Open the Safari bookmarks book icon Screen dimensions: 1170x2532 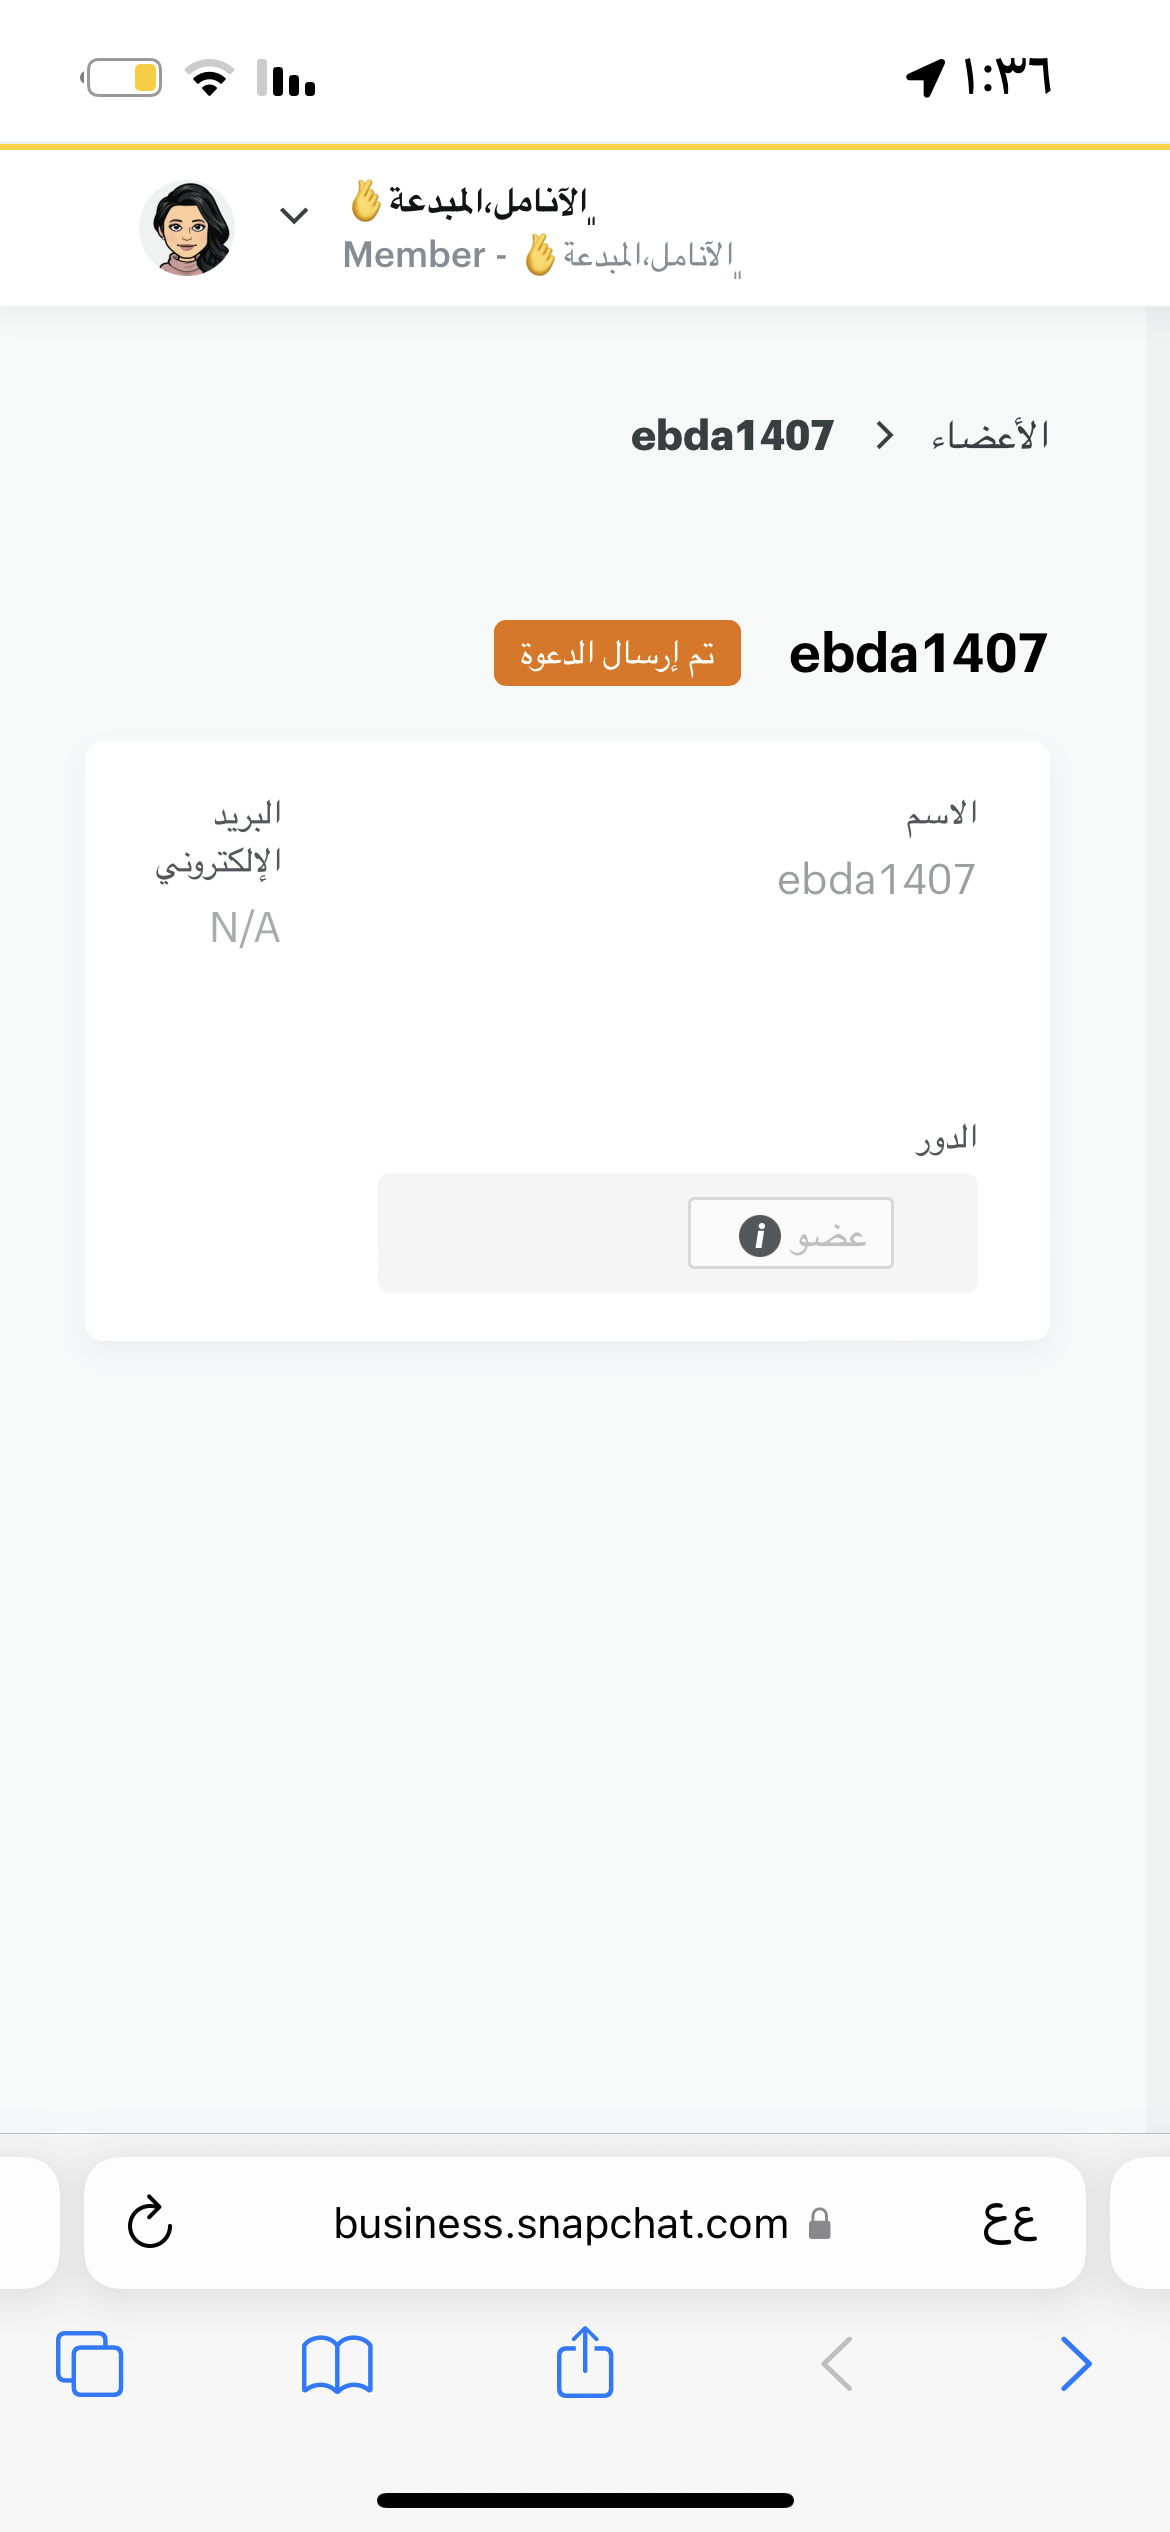pyautogui.click(x=337, y=2364)
